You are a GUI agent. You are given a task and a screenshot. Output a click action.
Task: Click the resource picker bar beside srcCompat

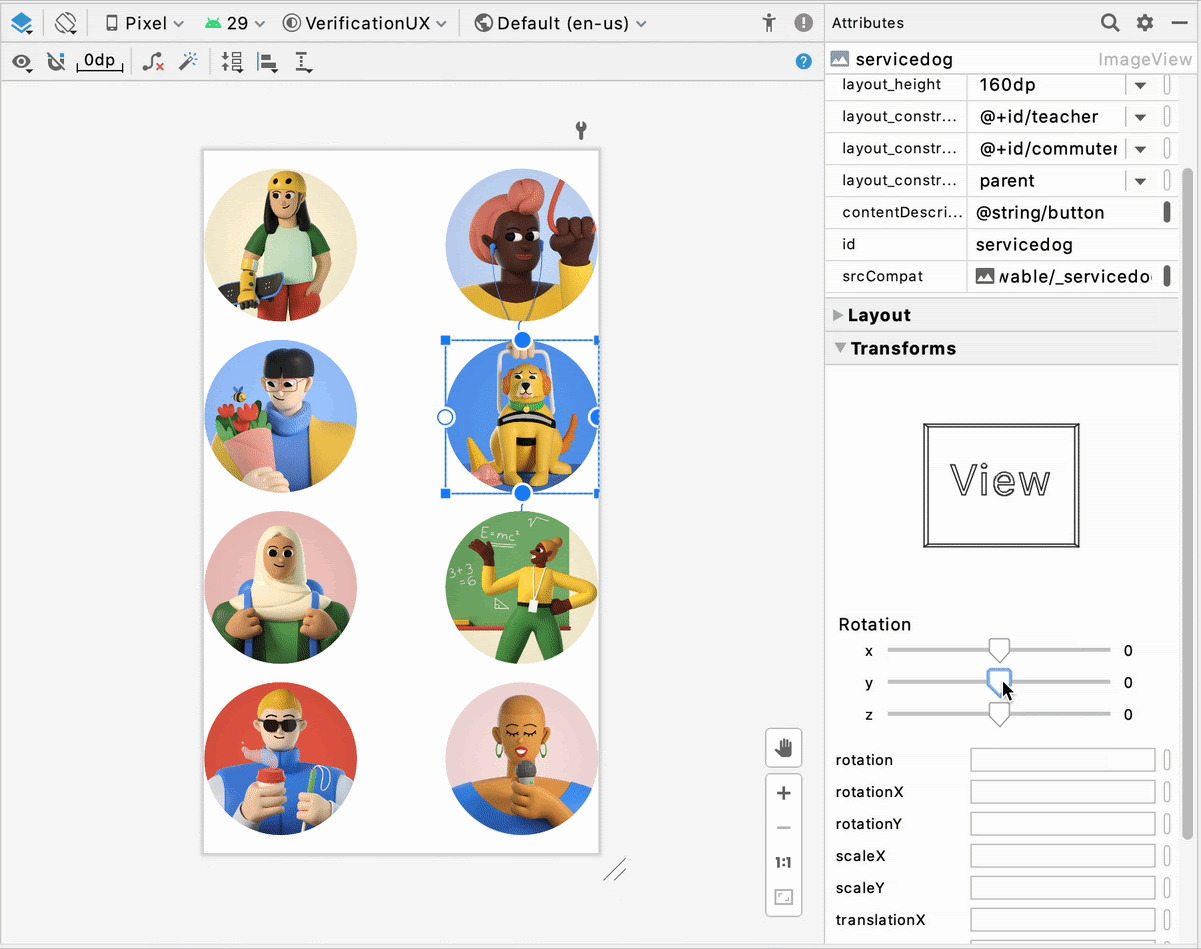(1167, 276)
